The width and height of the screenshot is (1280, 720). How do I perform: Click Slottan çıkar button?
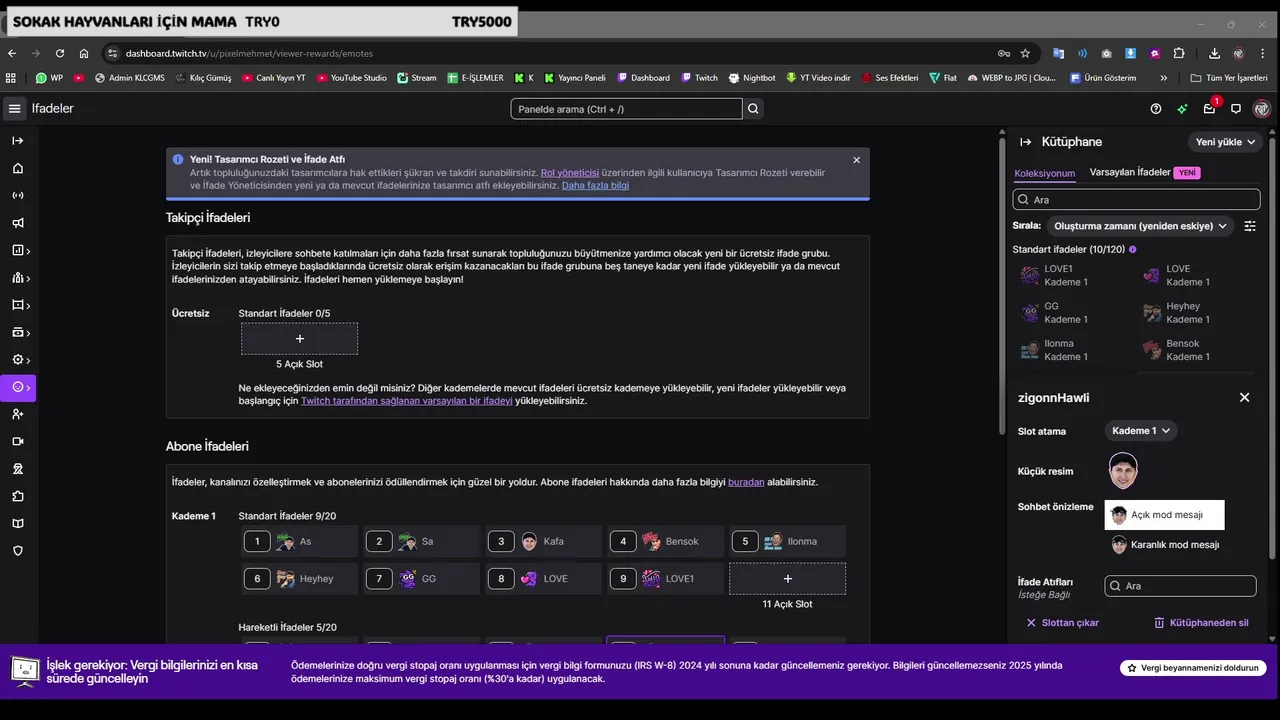click(x=1062, y=622)
